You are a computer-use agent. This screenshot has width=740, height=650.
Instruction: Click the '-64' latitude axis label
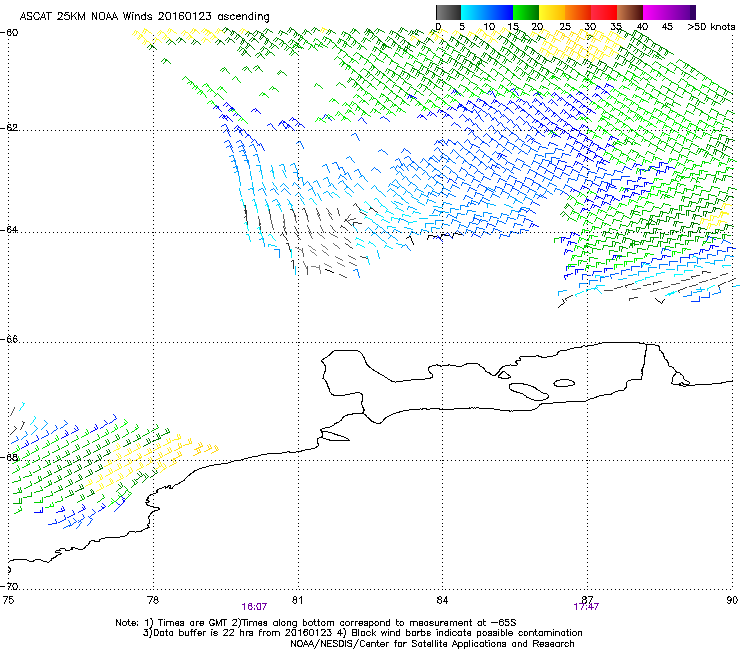pyautogui.click(x=10, y=229)
